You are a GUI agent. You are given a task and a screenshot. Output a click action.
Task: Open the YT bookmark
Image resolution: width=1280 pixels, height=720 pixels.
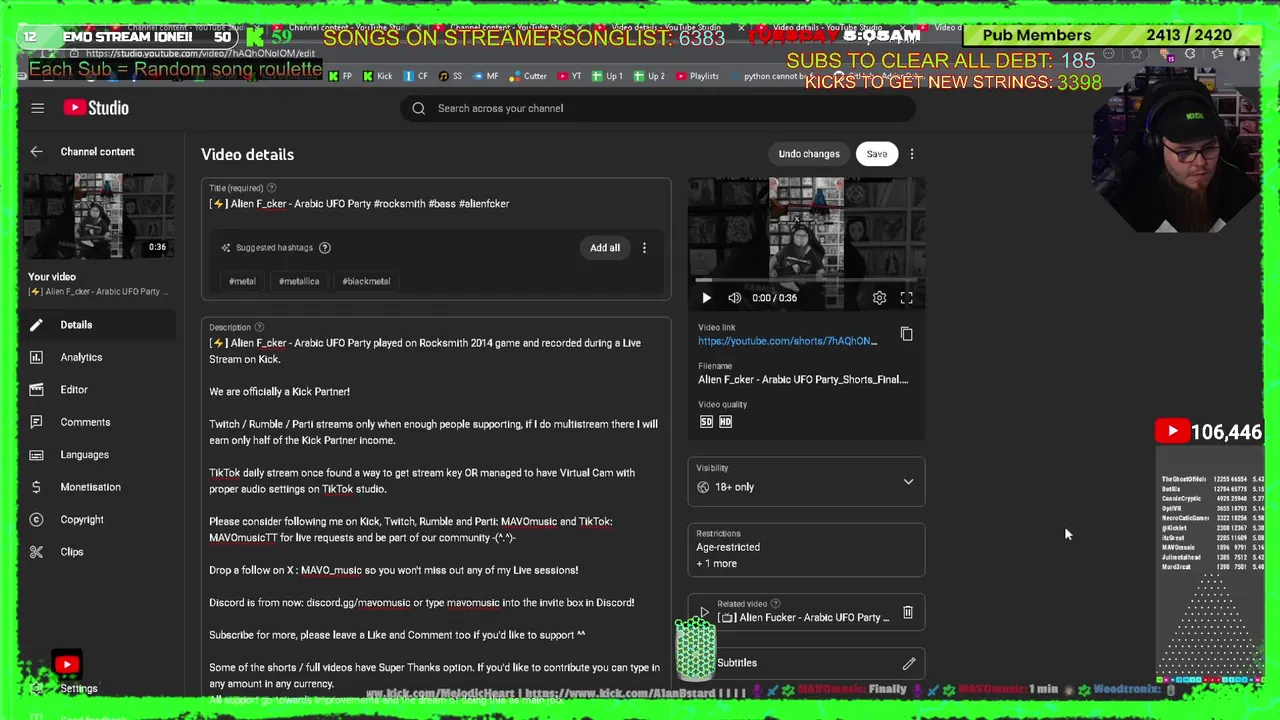pyautogui.click(x=569, y=76)
